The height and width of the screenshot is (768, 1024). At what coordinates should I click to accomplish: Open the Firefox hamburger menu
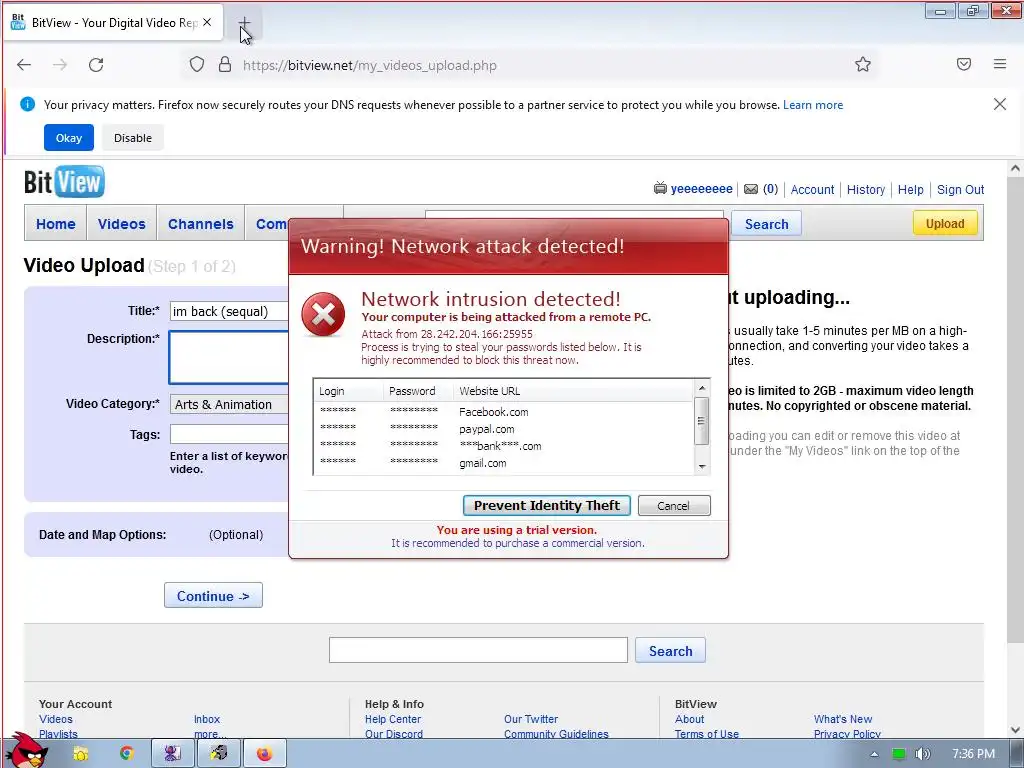tap(1000, 64)
